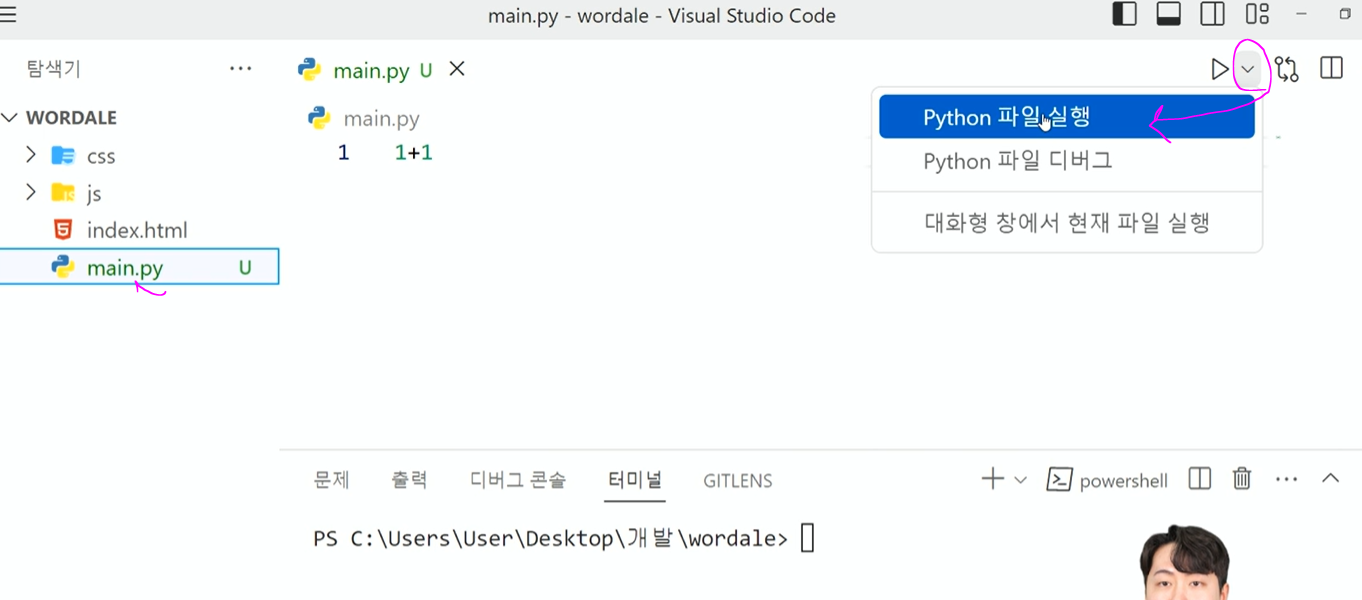Screen dimensions: 1362x600
Task: Switch to main.py editor tab
Action: [x=371, y=70]
